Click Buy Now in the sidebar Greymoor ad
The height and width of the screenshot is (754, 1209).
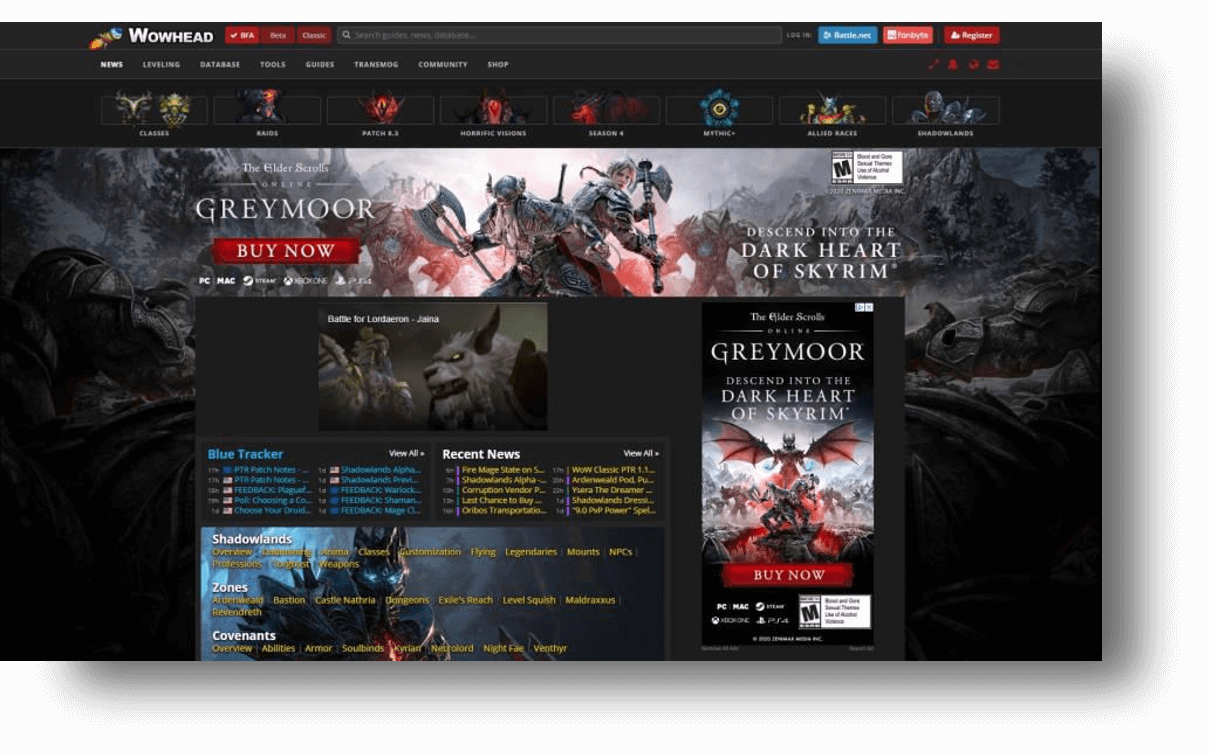pyautogui.click(x=788, y=575)
